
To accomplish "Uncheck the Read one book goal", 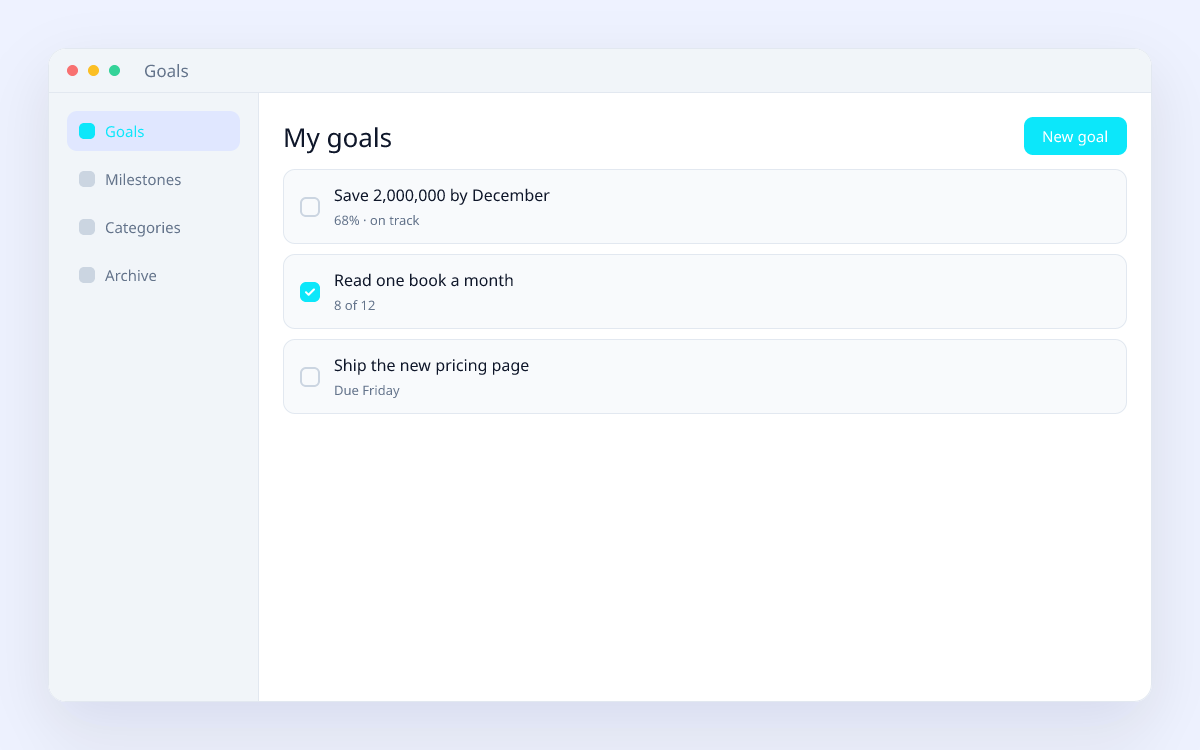I will click(310, 292).
